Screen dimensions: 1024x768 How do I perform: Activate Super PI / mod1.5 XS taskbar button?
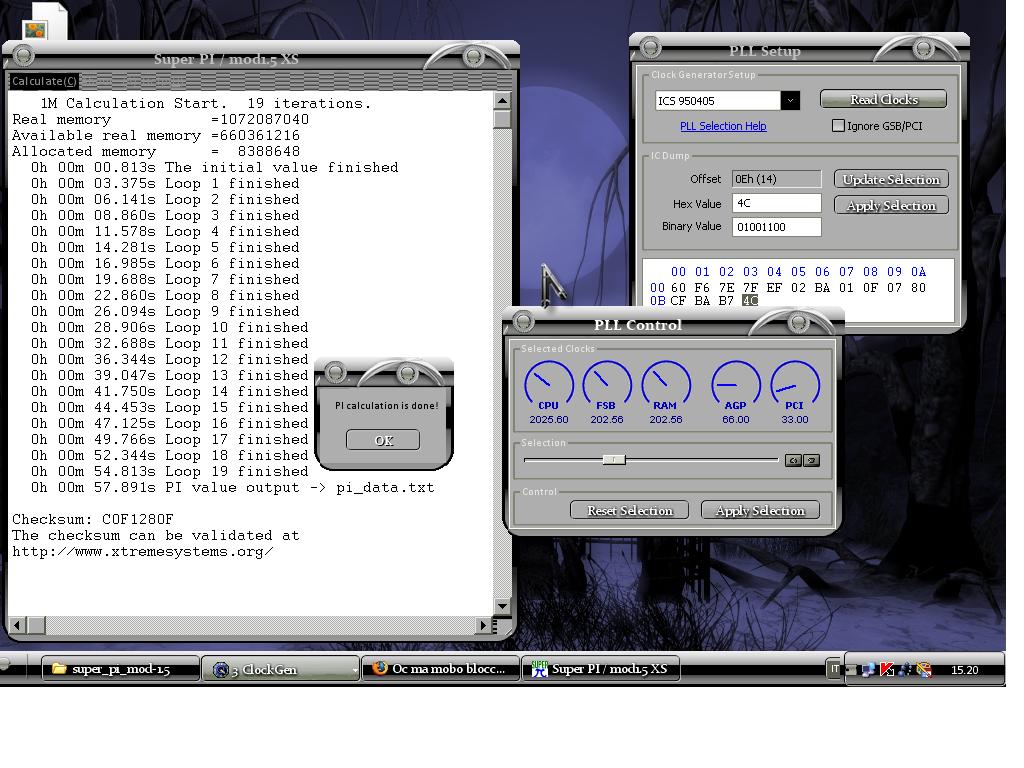pyautogui.click(x=601, y=669)
